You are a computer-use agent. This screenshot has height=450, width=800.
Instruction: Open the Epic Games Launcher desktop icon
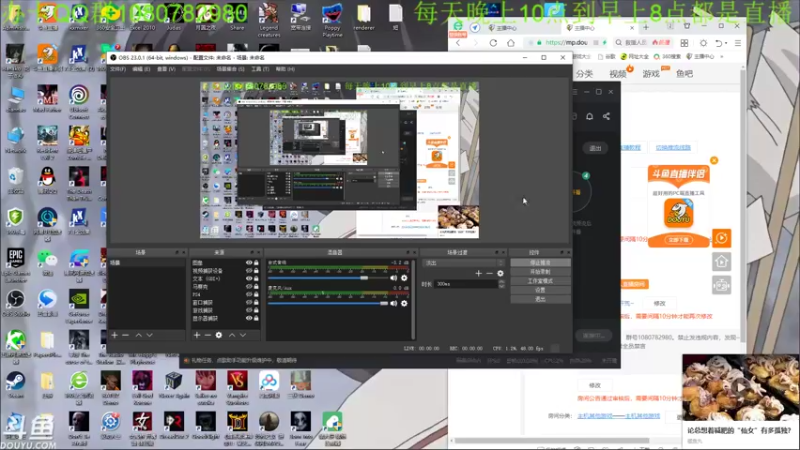pyautogui.click(x=15, y=264)
